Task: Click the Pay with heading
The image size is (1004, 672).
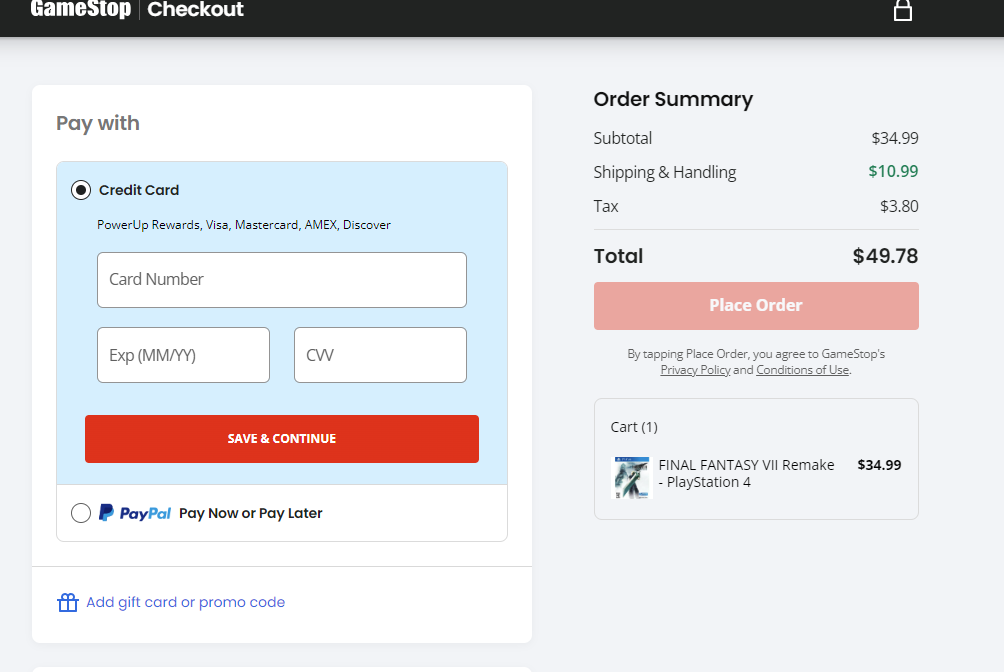Action: (97, 124)
